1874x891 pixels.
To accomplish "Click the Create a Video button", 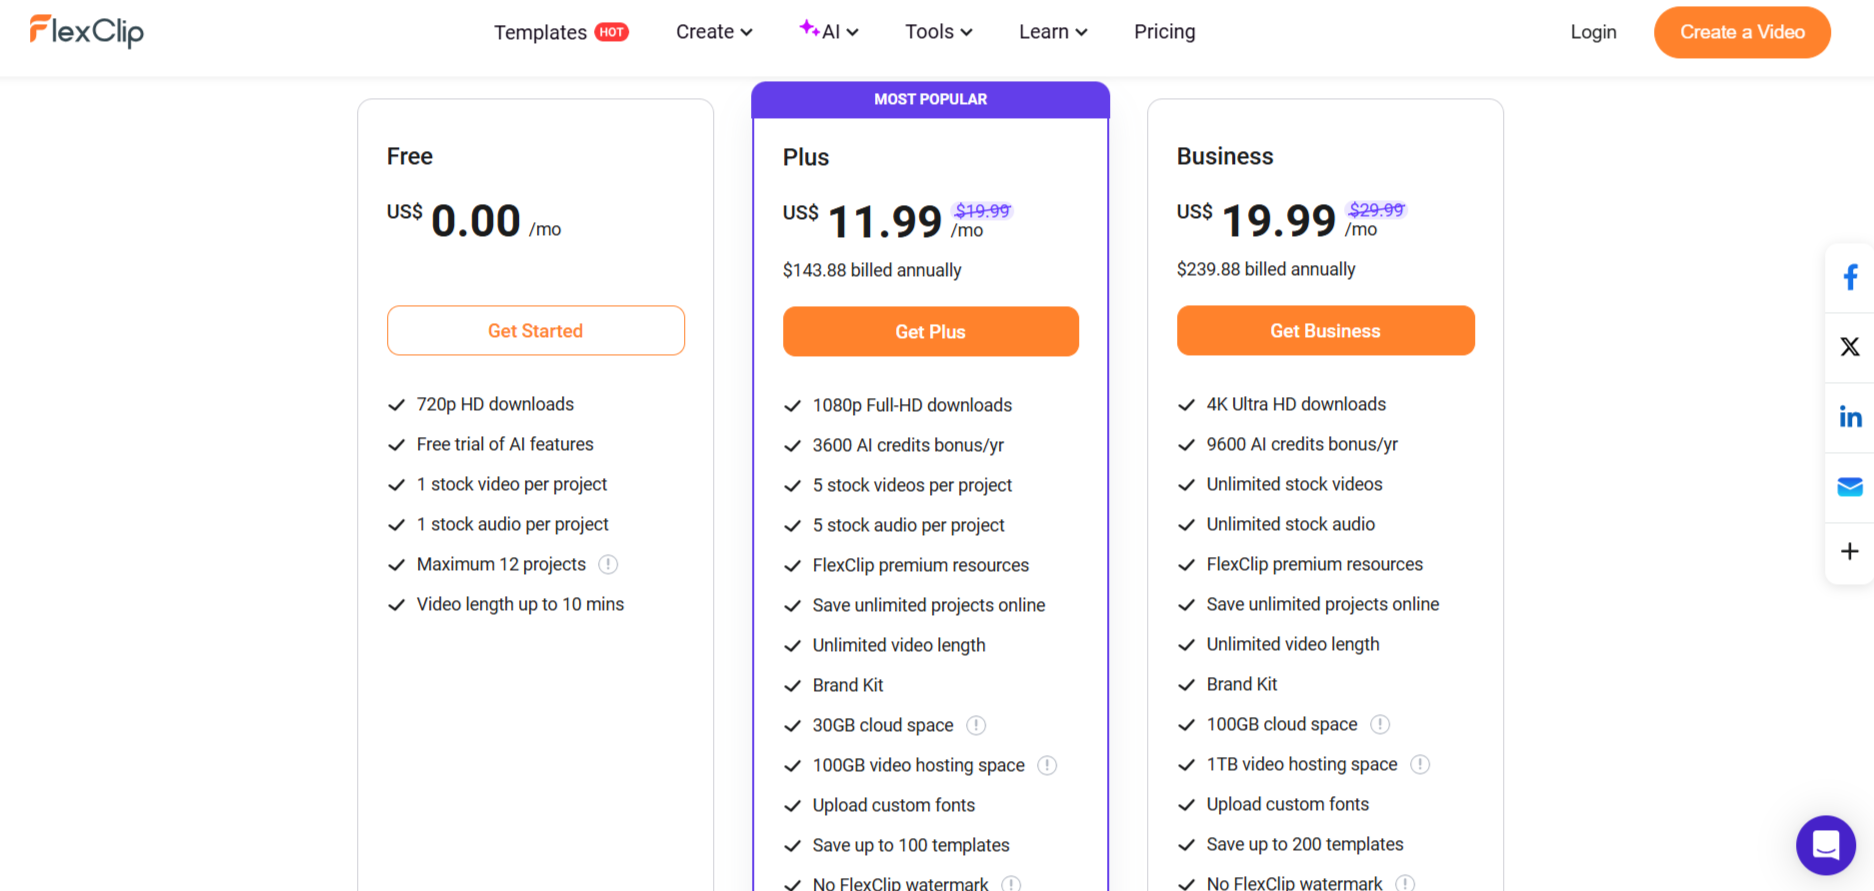I will (1742, 32).
